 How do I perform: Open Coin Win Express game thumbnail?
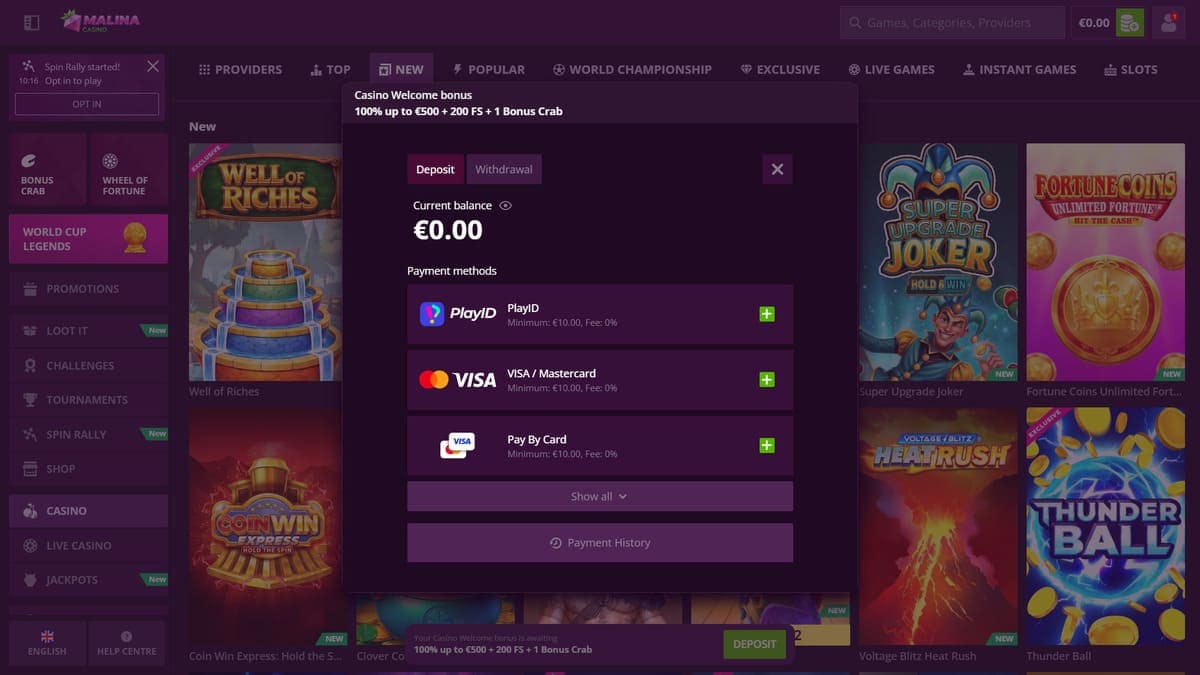click(x=266, y=527)
